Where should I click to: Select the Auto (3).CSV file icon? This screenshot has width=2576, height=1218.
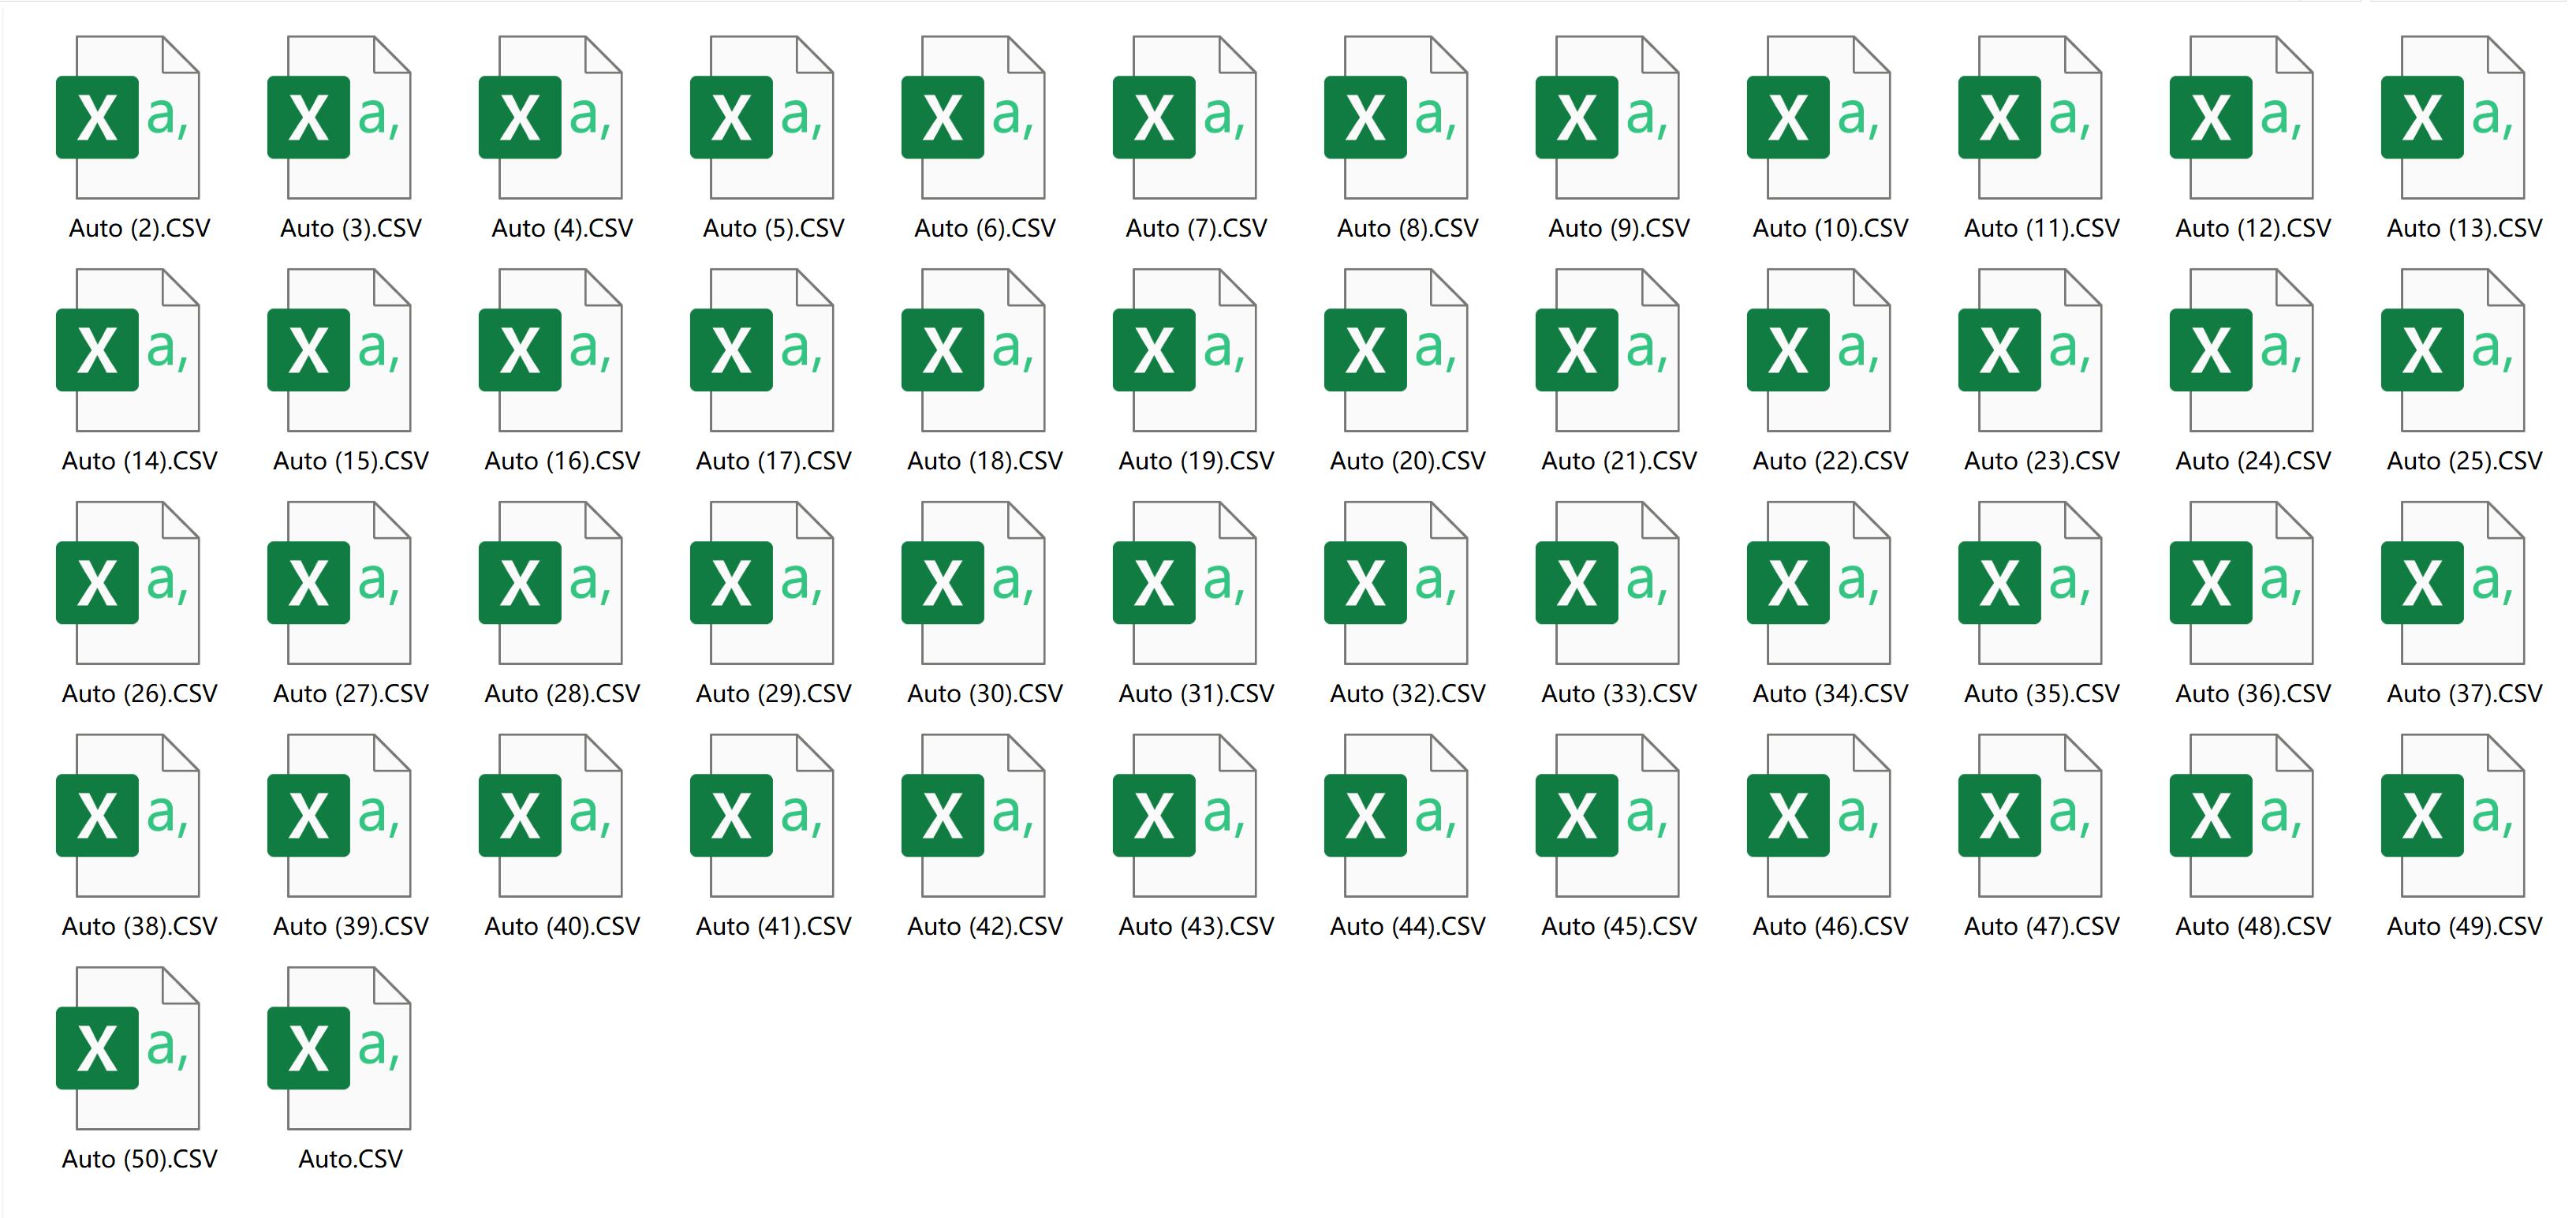point(339,117)
